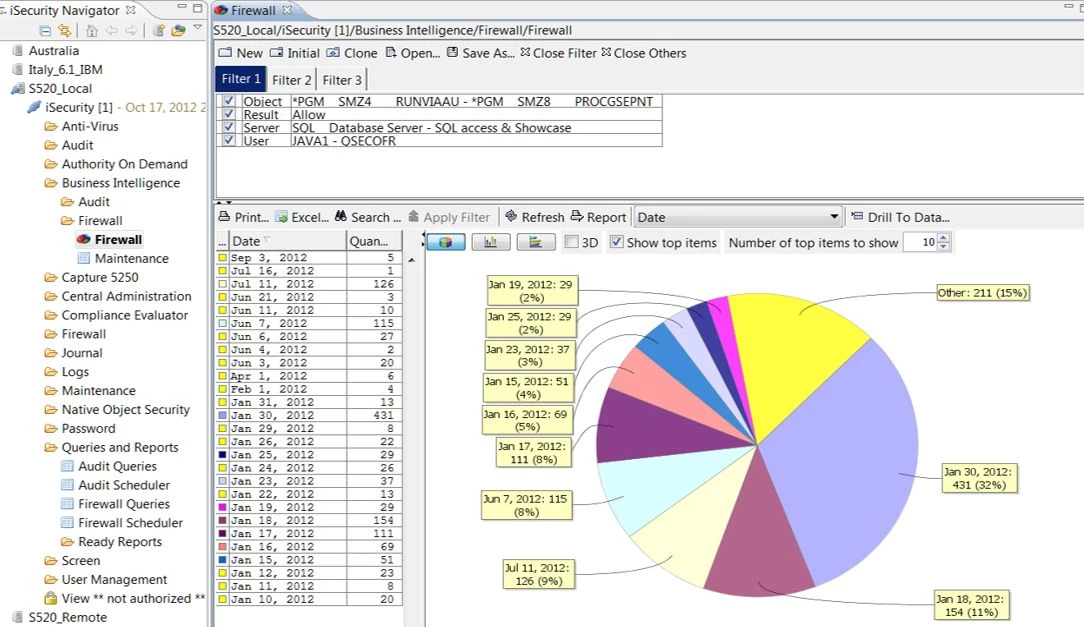Refresh the firewall chart data
Screen dimensions: 1084x627
pos(535,217)
